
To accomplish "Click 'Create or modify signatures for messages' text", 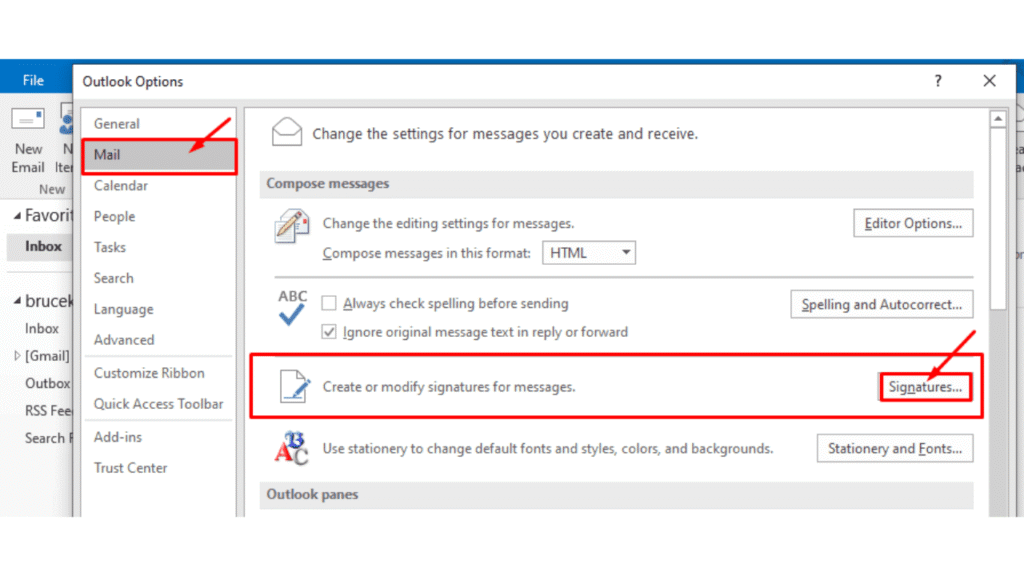I will (449, 387).
